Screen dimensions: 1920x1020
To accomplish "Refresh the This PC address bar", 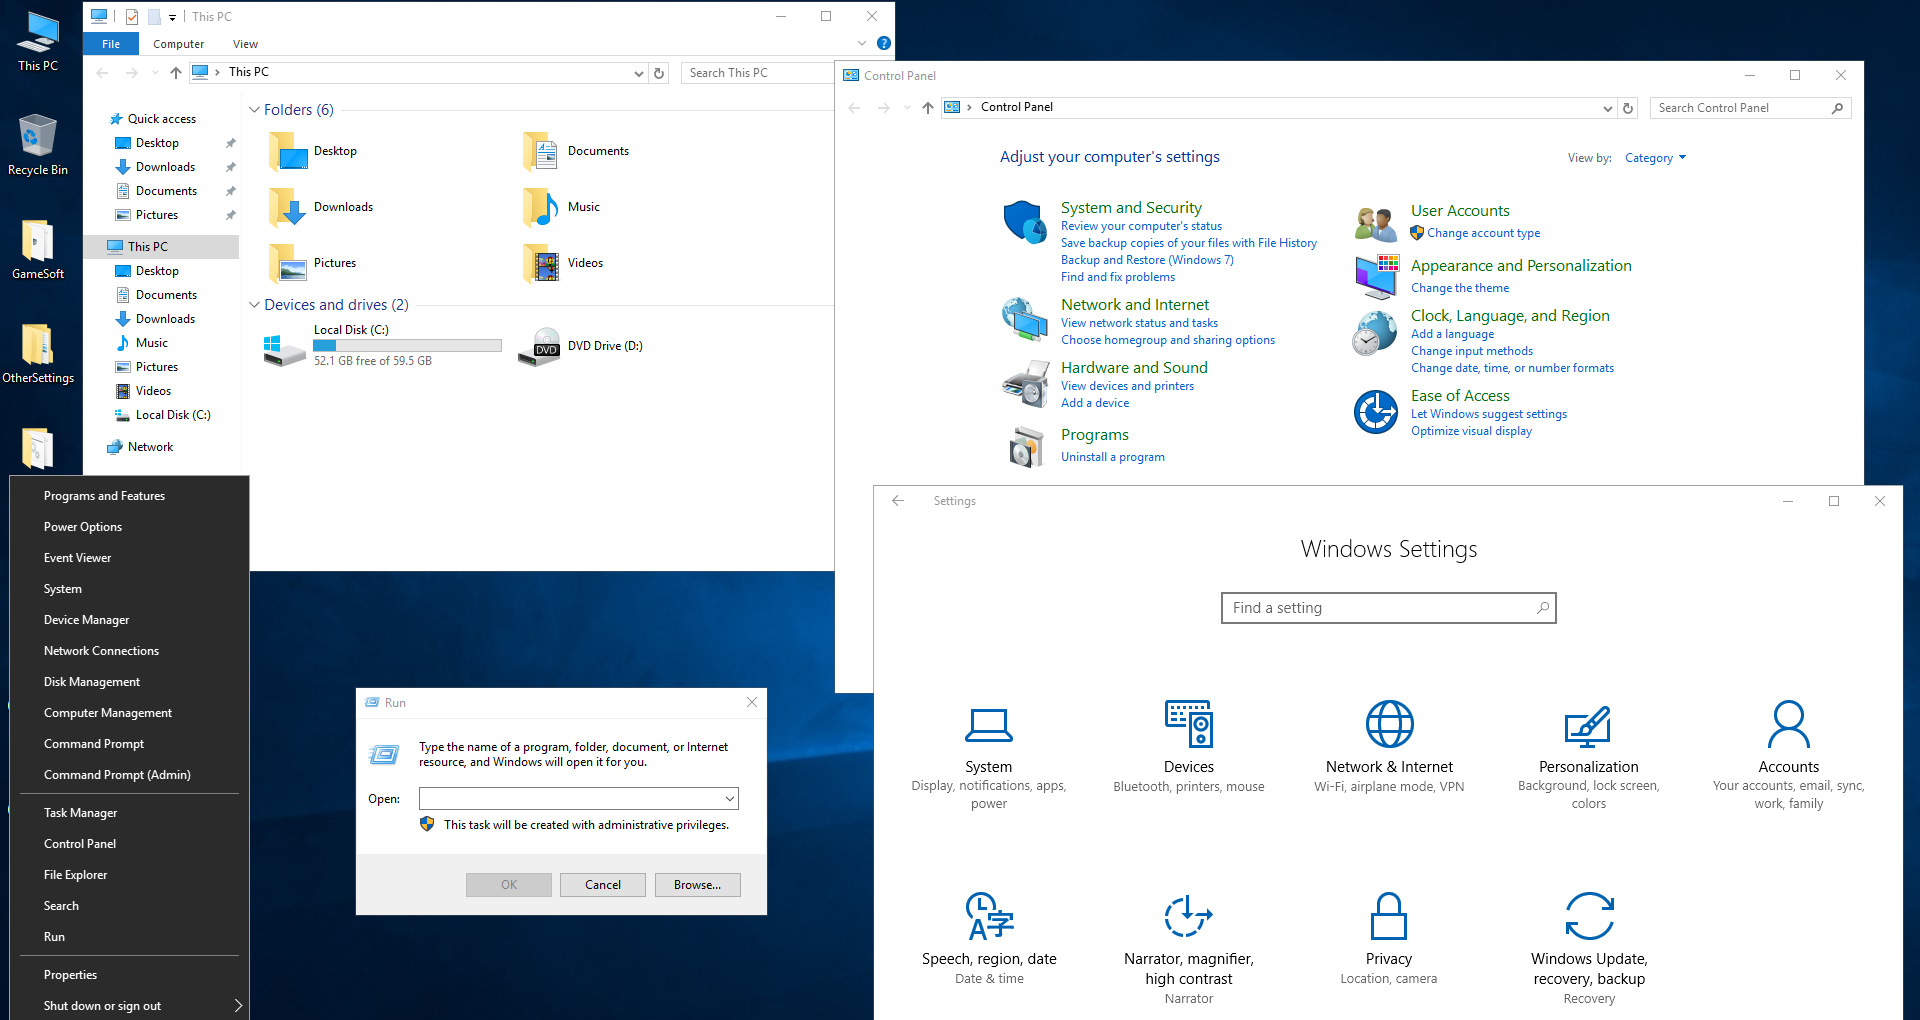I will click(x=659, y=73).
